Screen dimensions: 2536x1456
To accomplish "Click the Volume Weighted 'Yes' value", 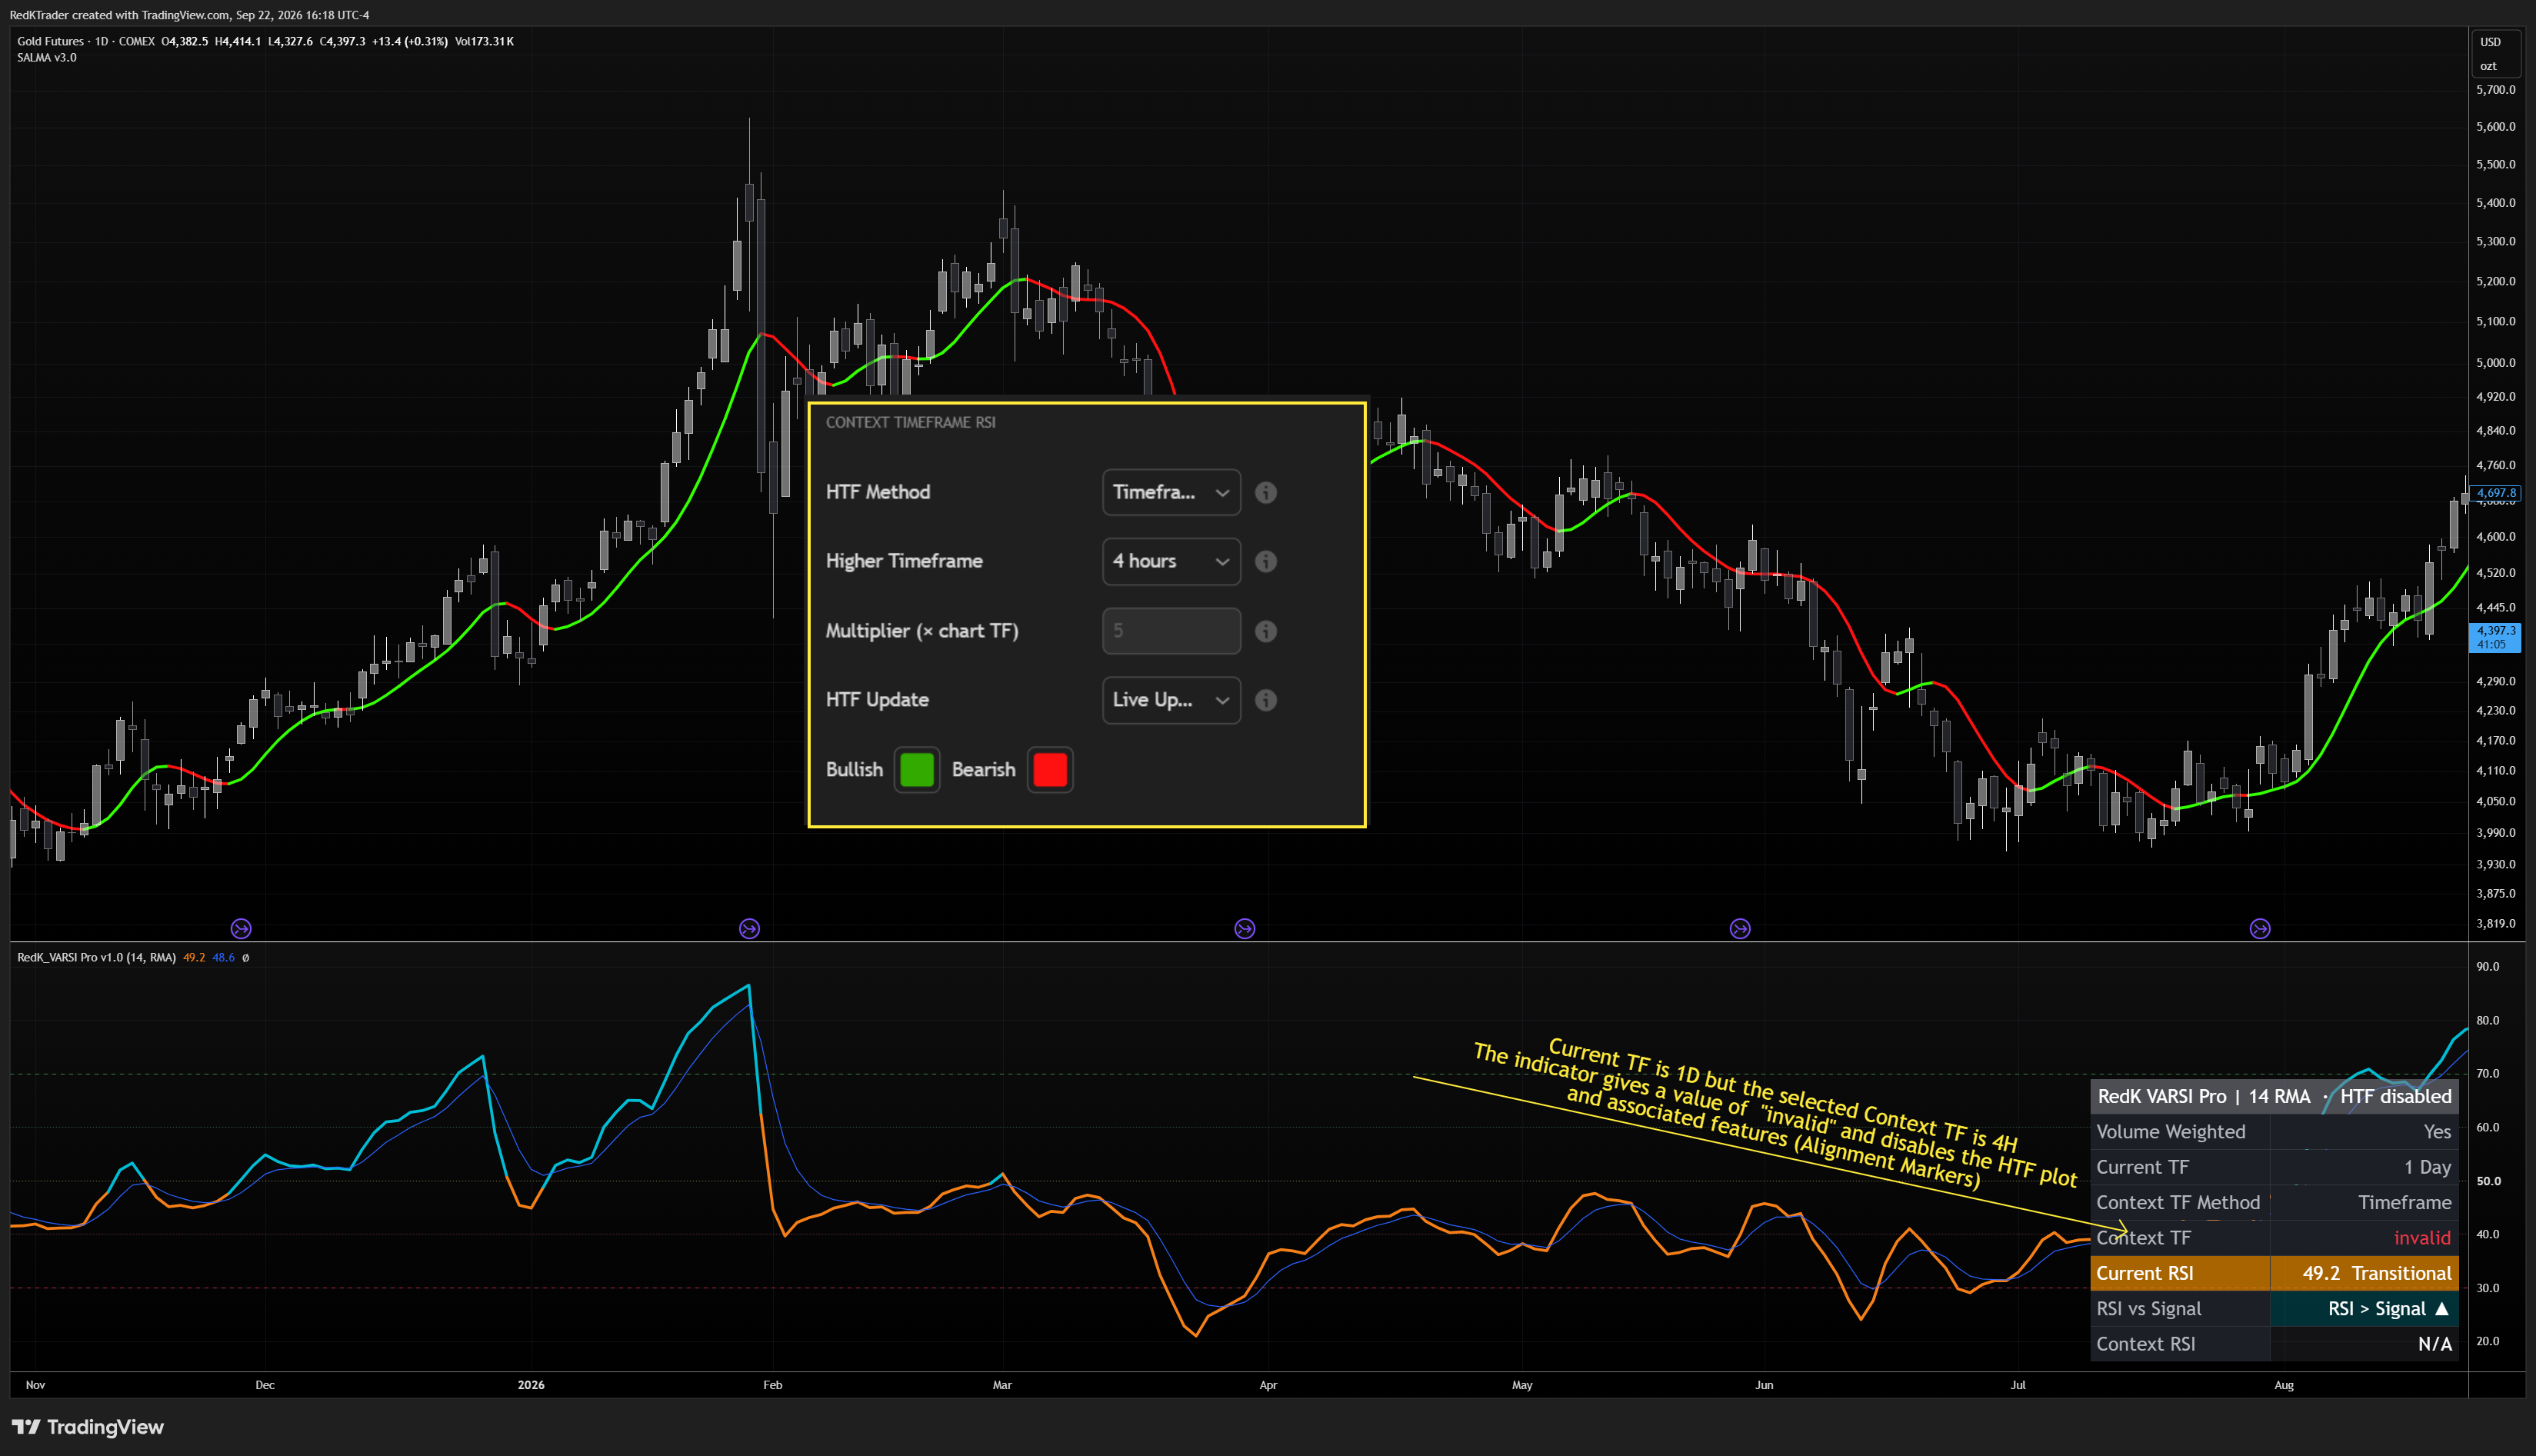I will point(2437,1132).
